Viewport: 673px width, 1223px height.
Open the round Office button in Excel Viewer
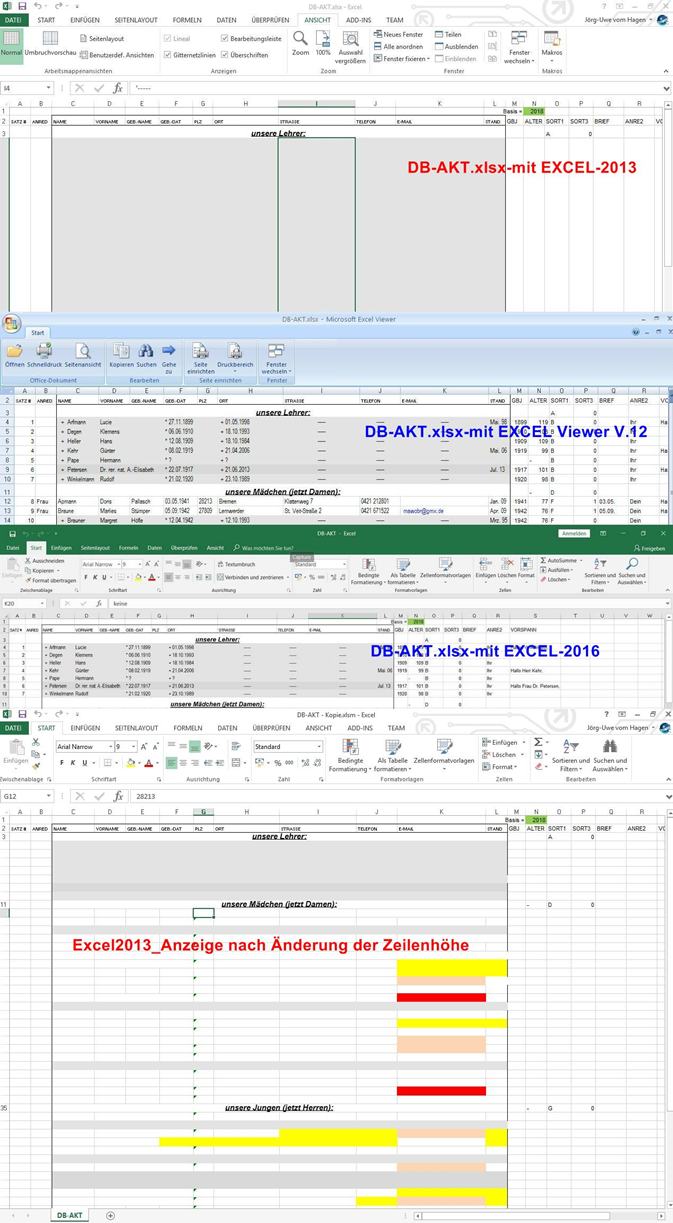pyautogui.click(x=11, y=324)
